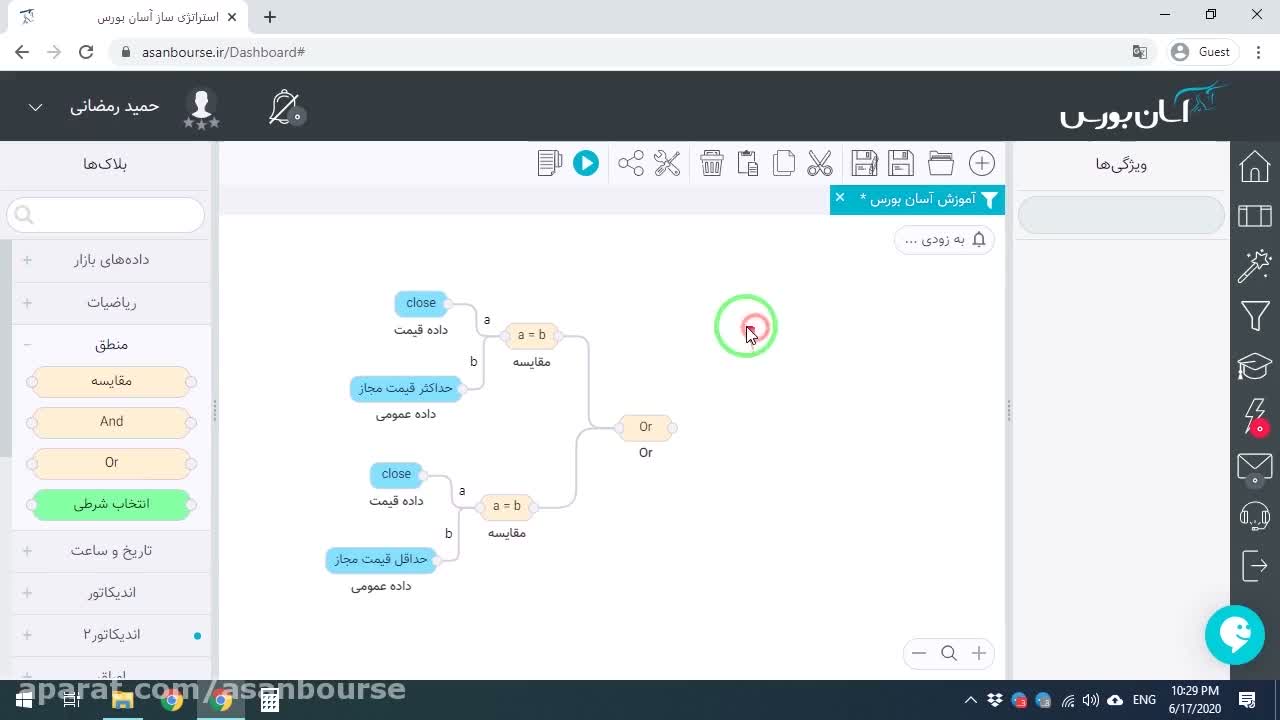
Task: Click the trash delete icon in toolbar
Action: [712, 163]
